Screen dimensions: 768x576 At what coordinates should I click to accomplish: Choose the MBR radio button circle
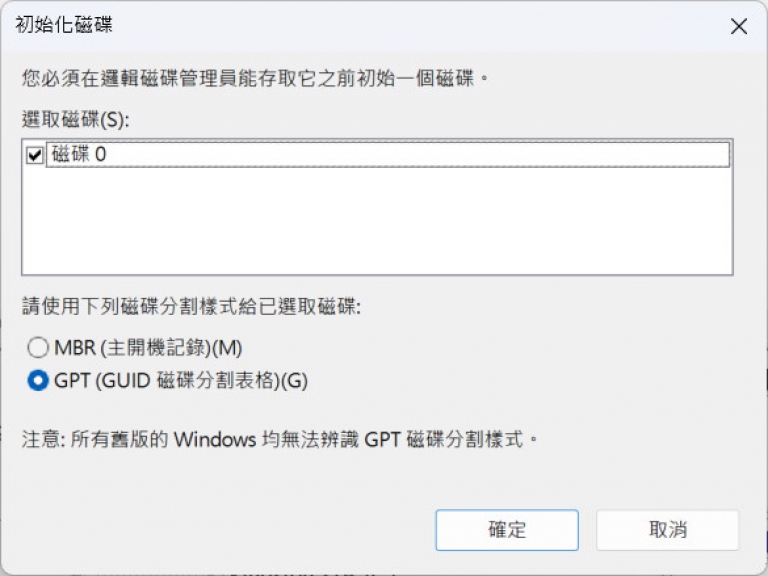(x=38, y=348)
